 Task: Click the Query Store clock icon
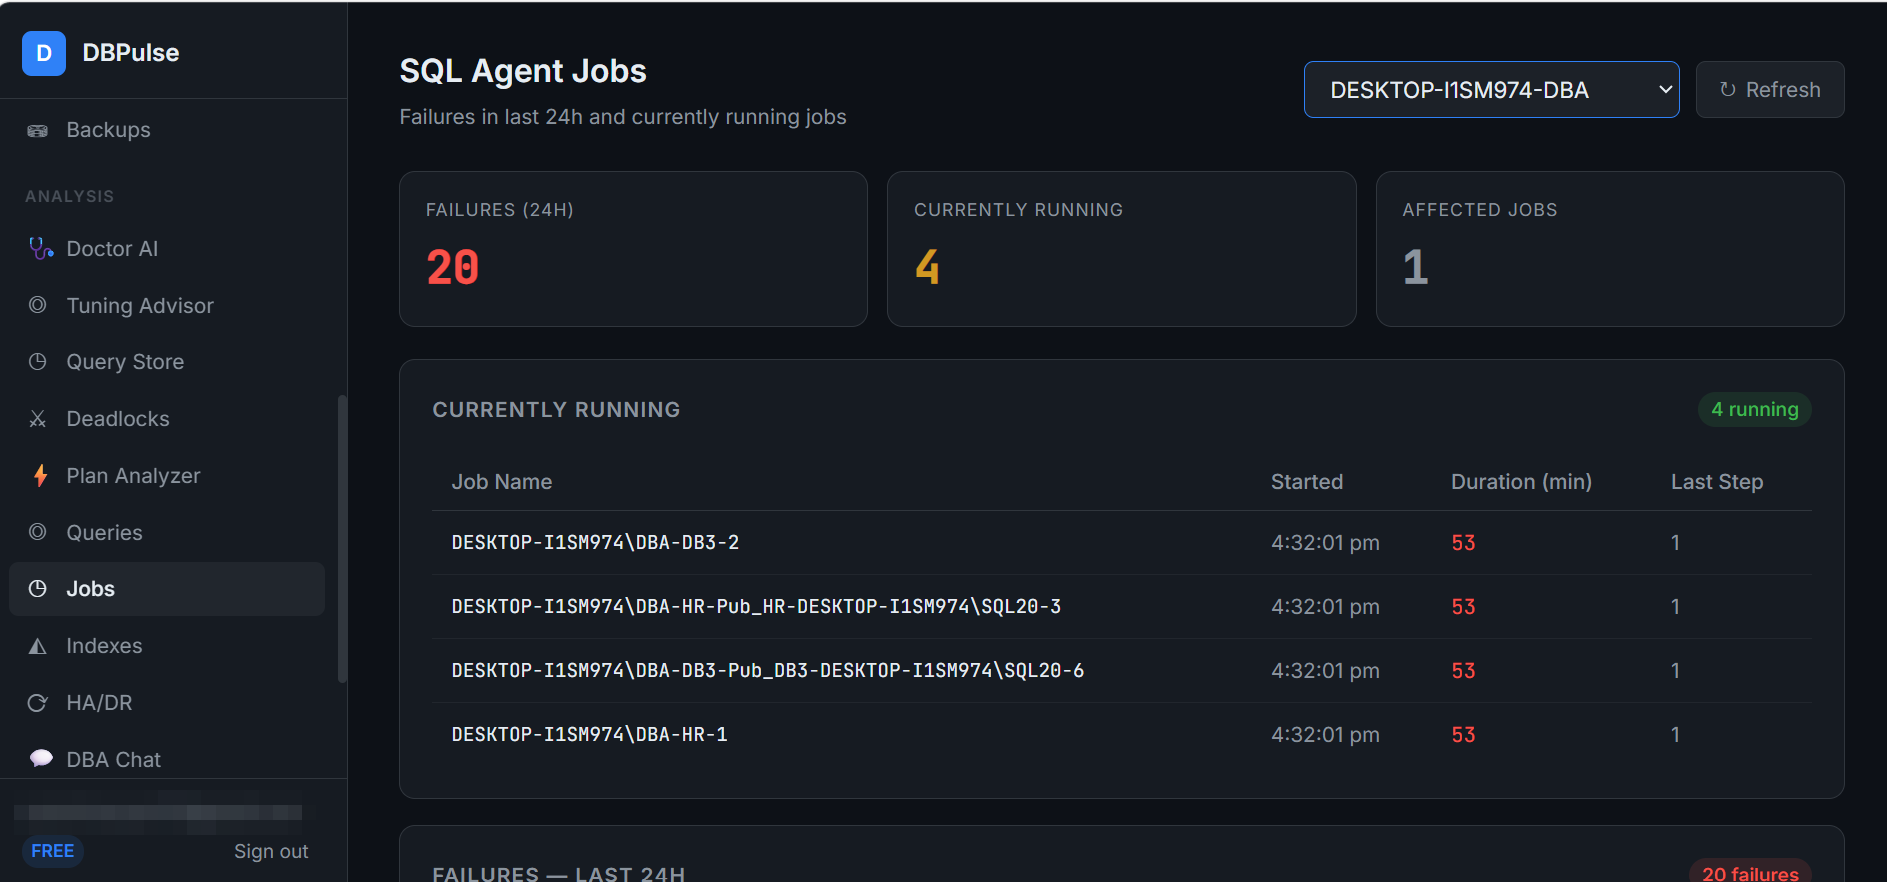click(x=38, y=361)
